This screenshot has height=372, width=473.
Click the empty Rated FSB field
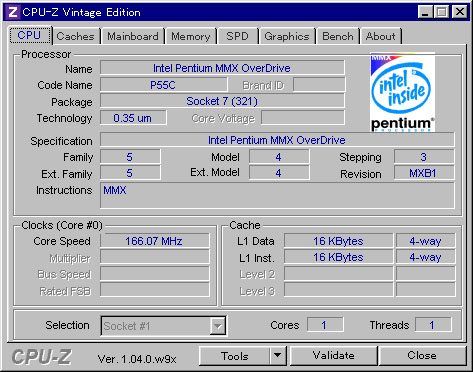(155, 290)
